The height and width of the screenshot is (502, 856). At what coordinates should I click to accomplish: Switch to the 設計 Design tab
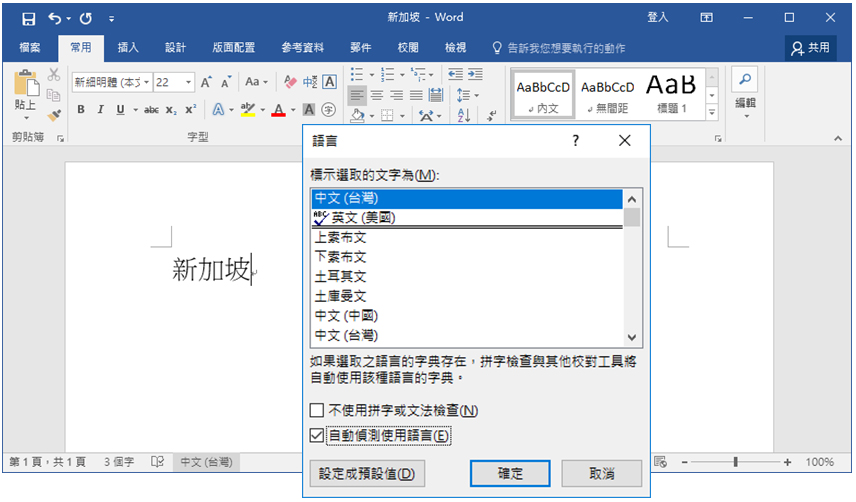click(175, 47)
